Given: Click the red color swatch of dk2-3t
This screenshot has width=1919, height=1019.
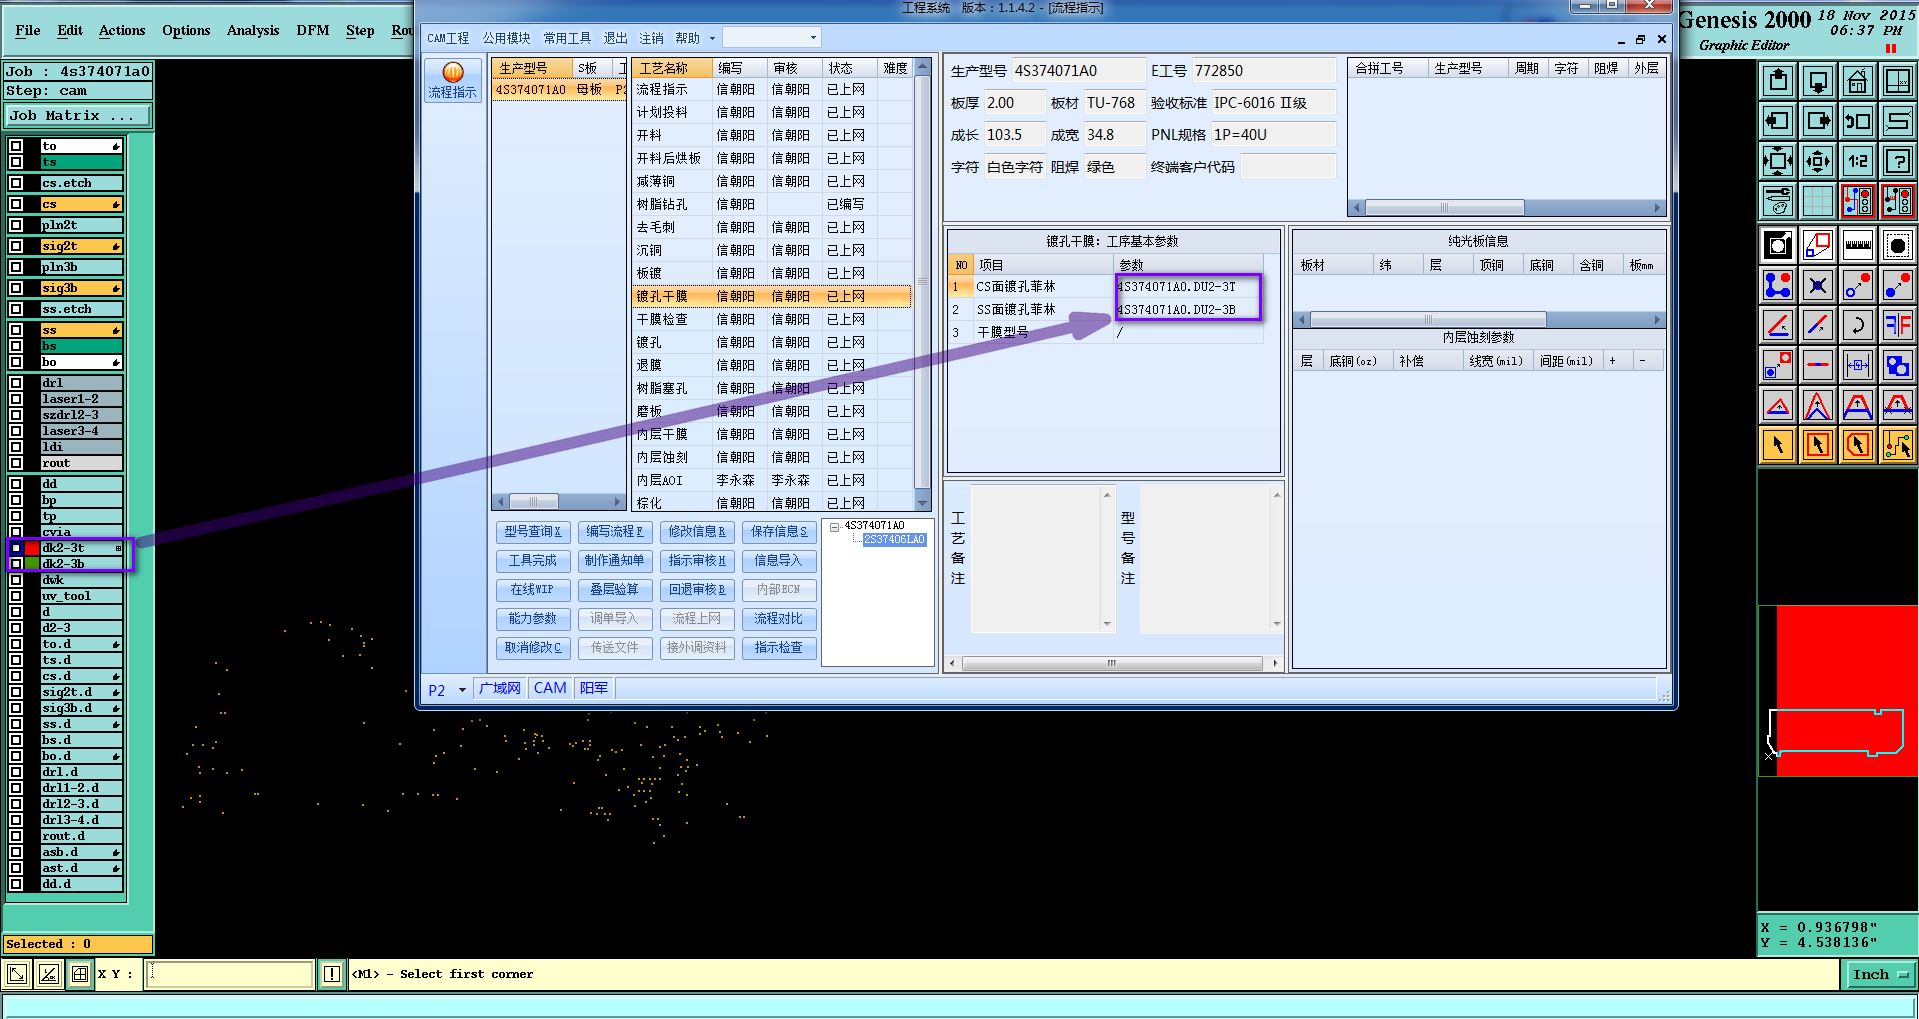Looking at the screenshot, I should click(x=32, y=548).
